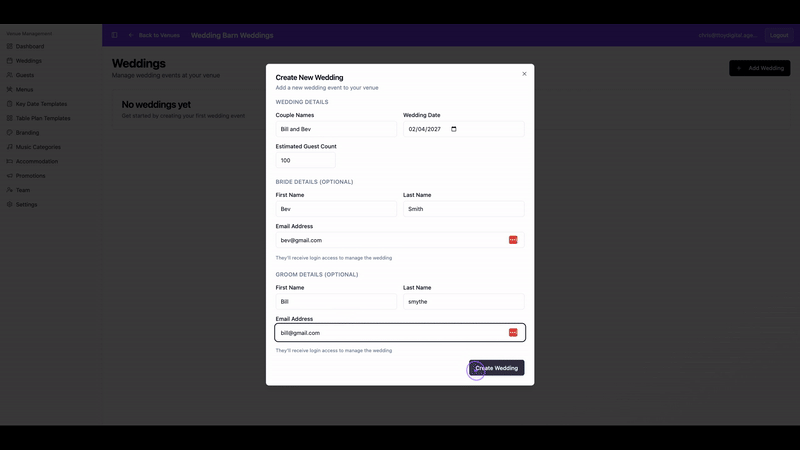Click the Logout button

pos(779,35)
